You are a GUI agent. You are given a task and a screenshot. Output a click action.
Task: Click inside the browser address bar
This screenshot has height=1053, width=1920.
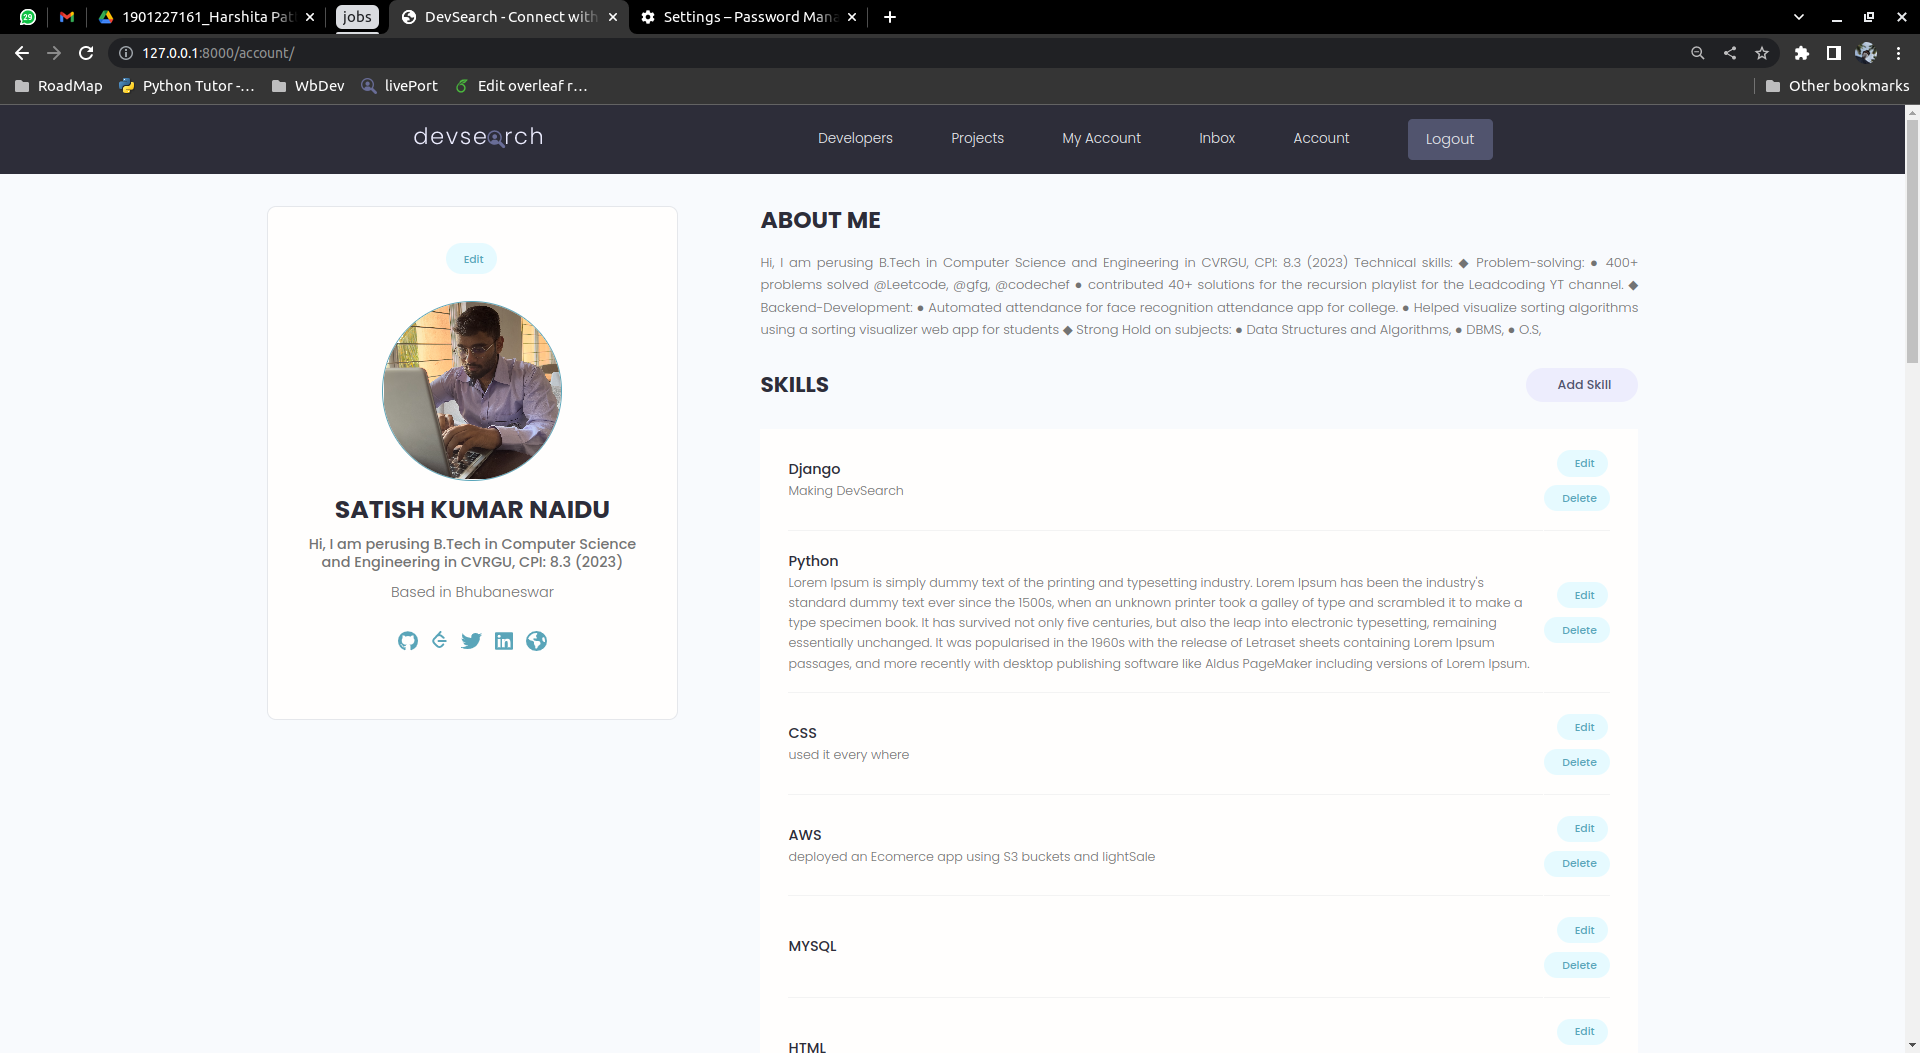click(x=400, y=53)
